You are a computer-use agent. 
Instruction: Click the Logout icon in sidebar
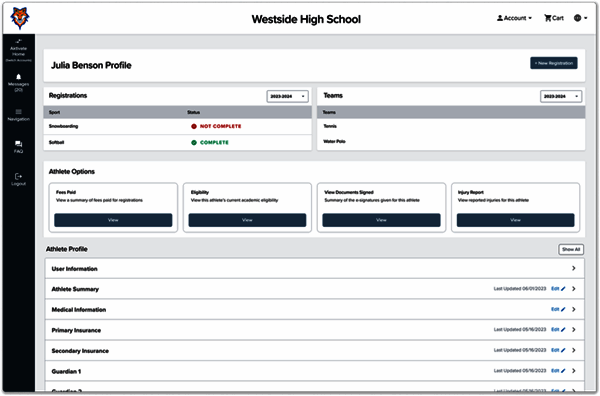coord(18,176)
